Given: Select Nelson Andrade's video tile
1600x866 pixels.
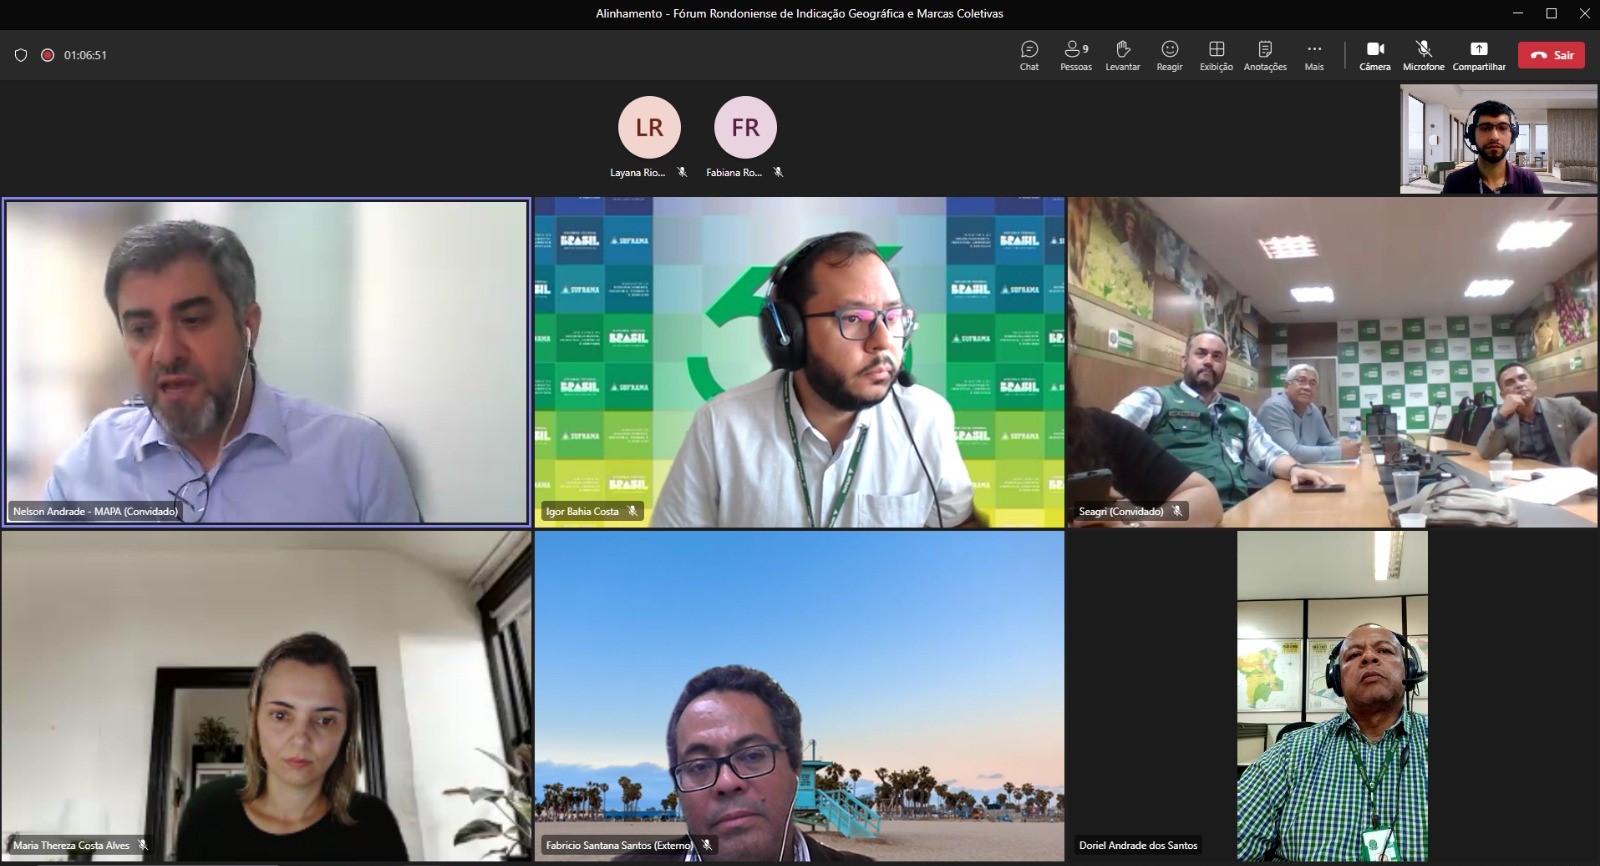Looking at the screenshot, I should (266, 361).
